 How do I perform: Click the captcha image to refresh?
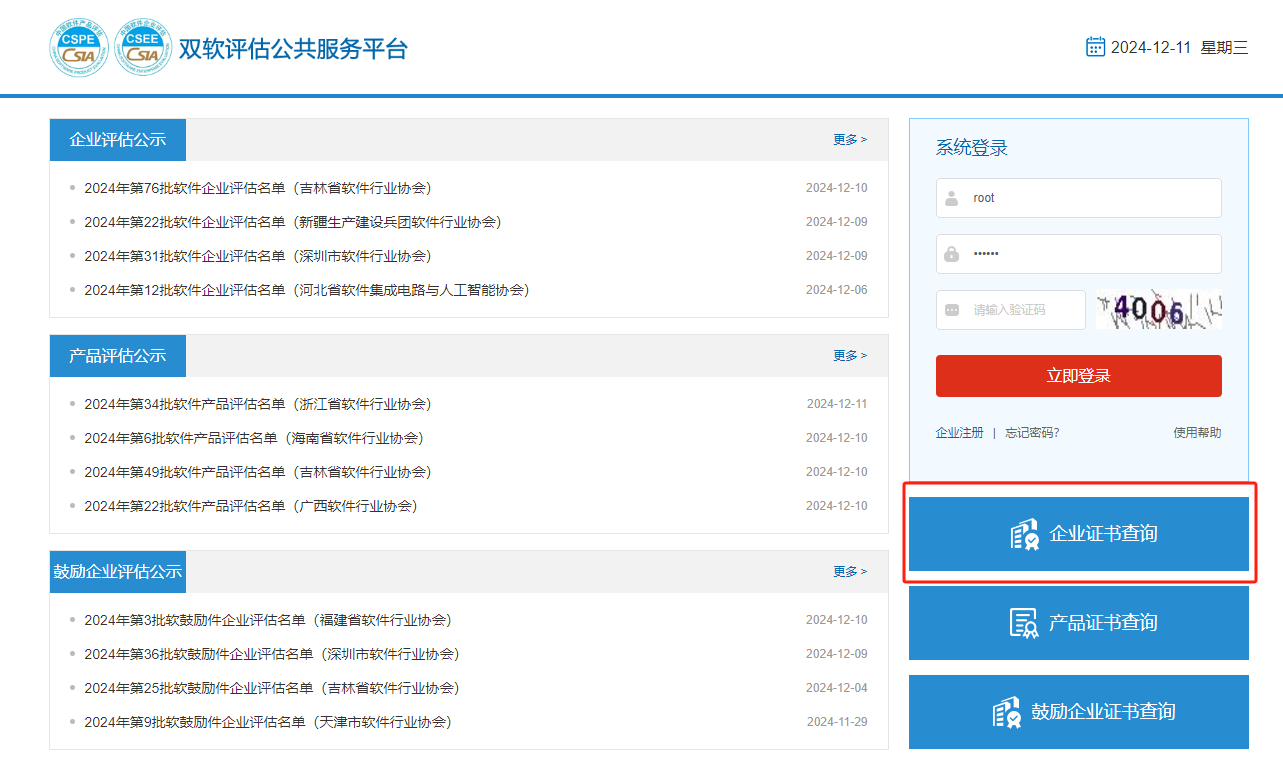point(1158,310)
